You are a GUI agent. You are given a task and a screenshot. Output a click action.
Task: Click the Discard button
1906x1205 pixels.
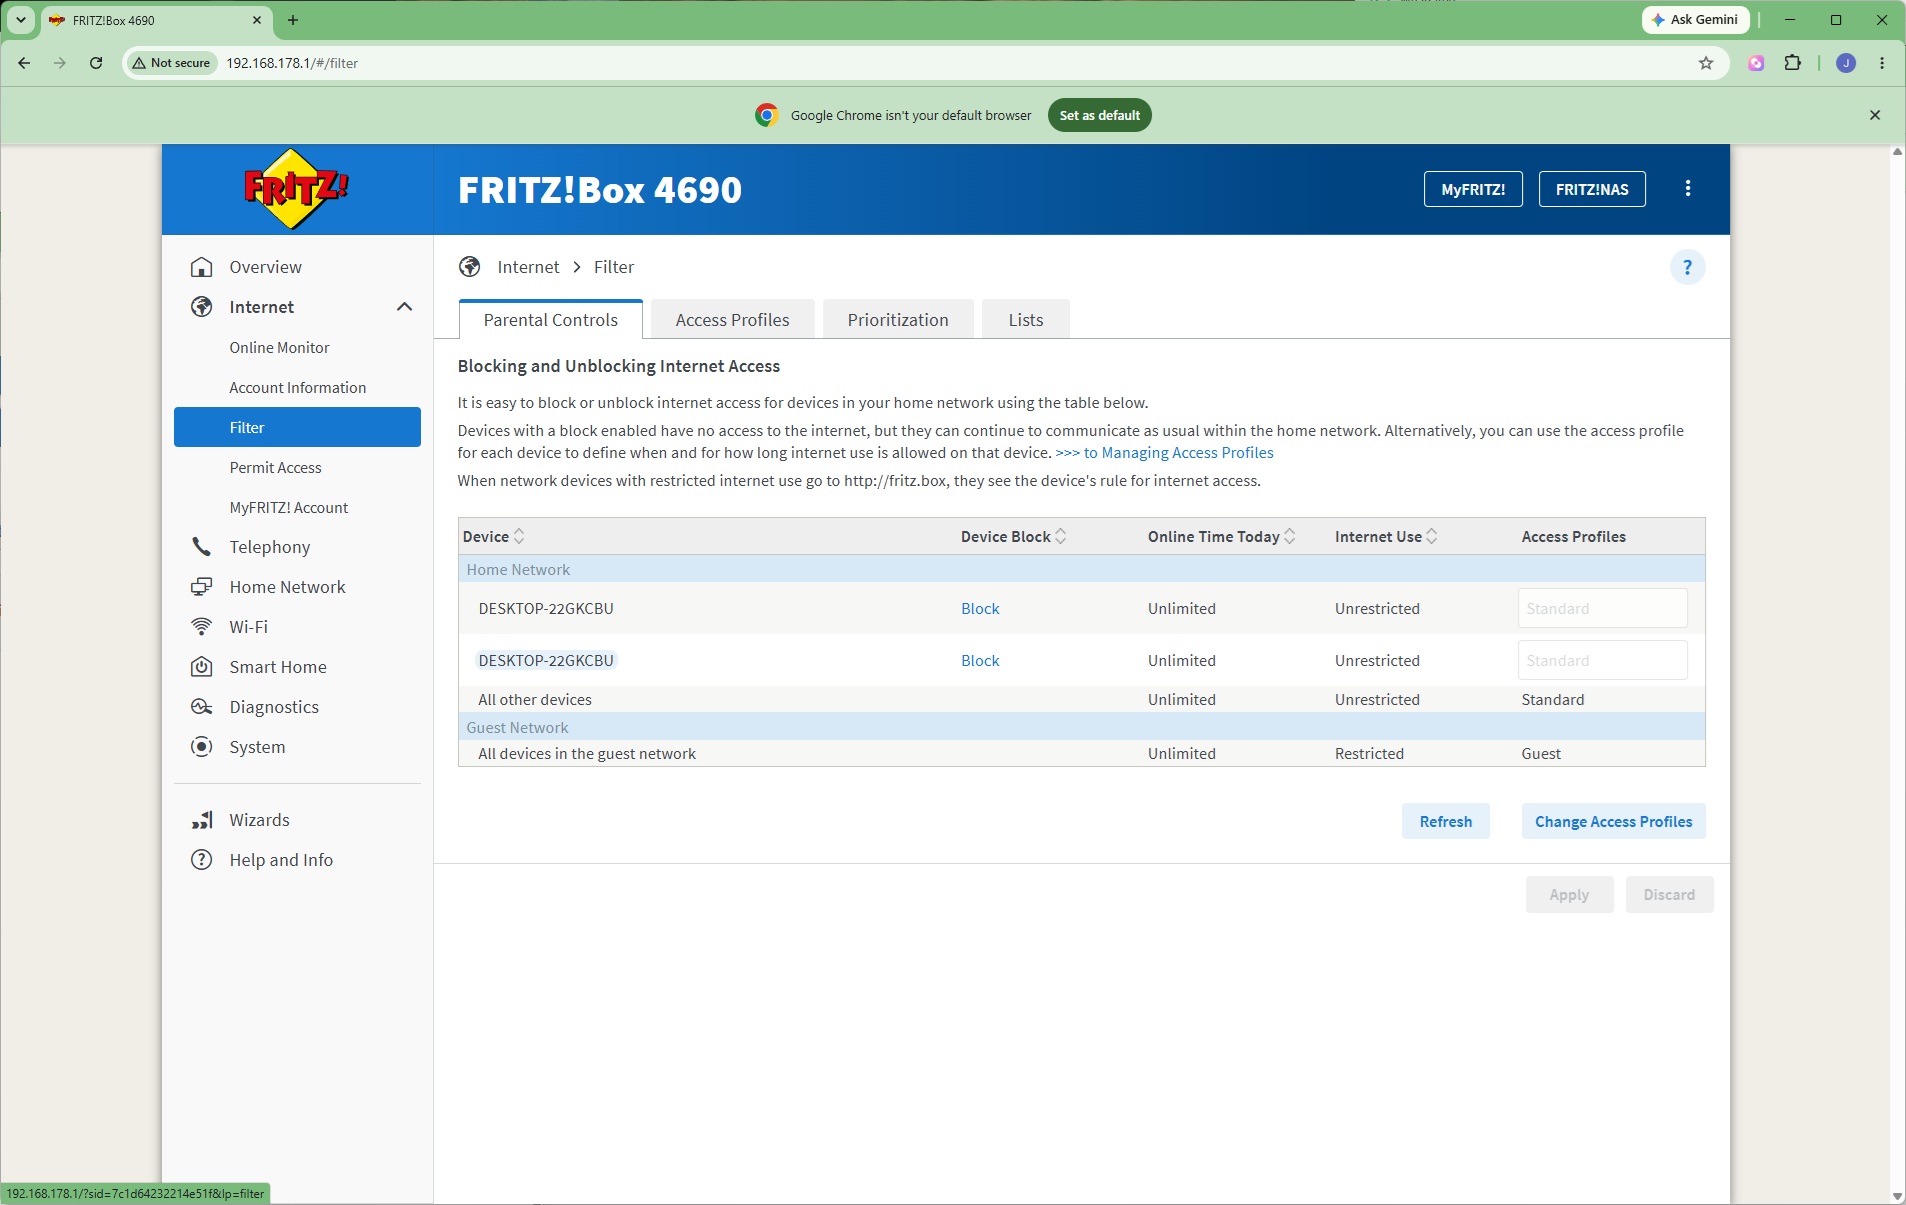[x=1670, y=895]
